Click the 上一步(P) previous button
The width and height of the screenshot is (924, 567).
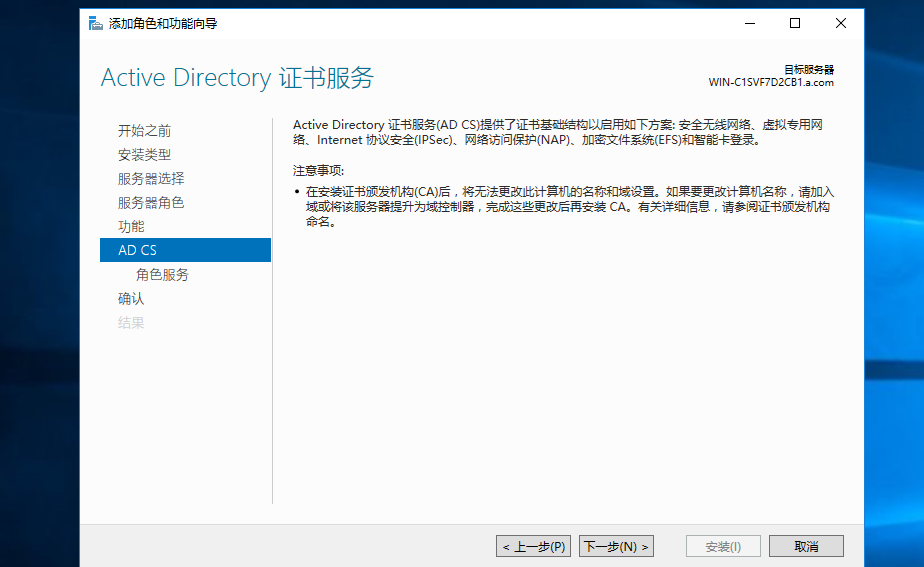tap(533, 546)
